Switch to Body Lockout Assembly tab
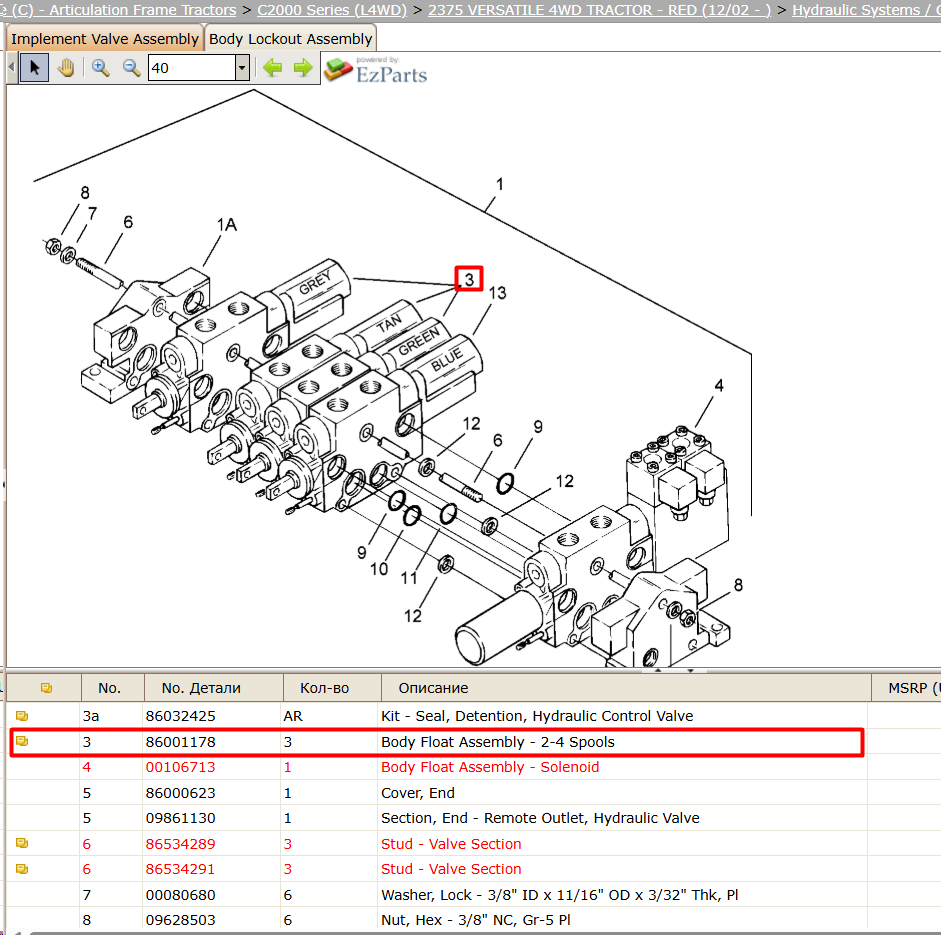Viewport: 941px width, 935px height. [x=290, y=39]
